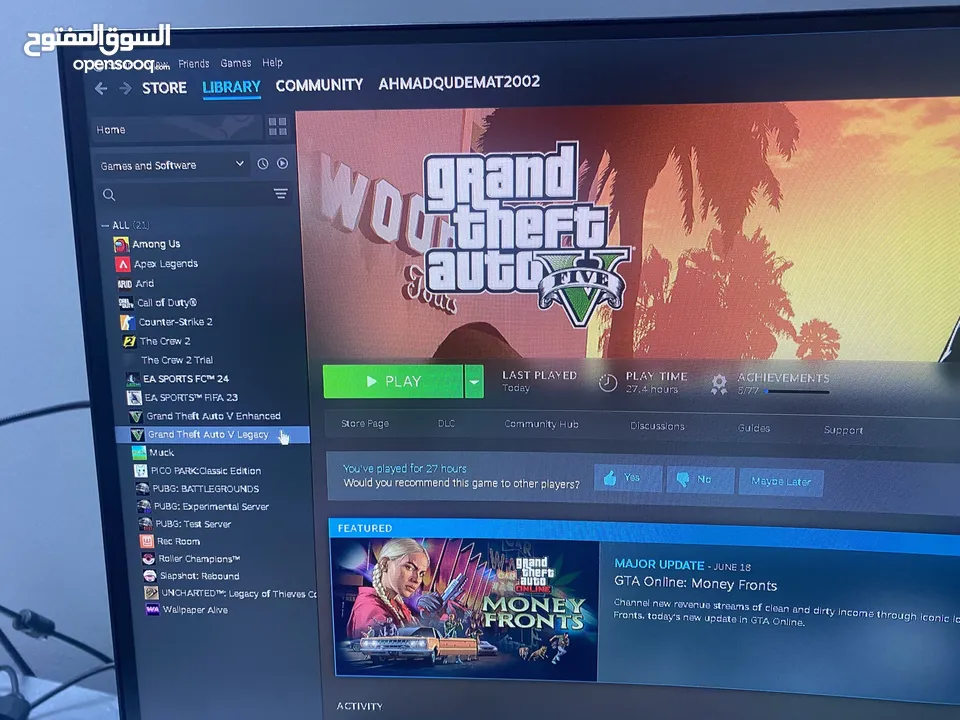Viewport: 960px width, 720px height.
Task: Open Games and Software dropdown
Action: [x=172, y=165]
